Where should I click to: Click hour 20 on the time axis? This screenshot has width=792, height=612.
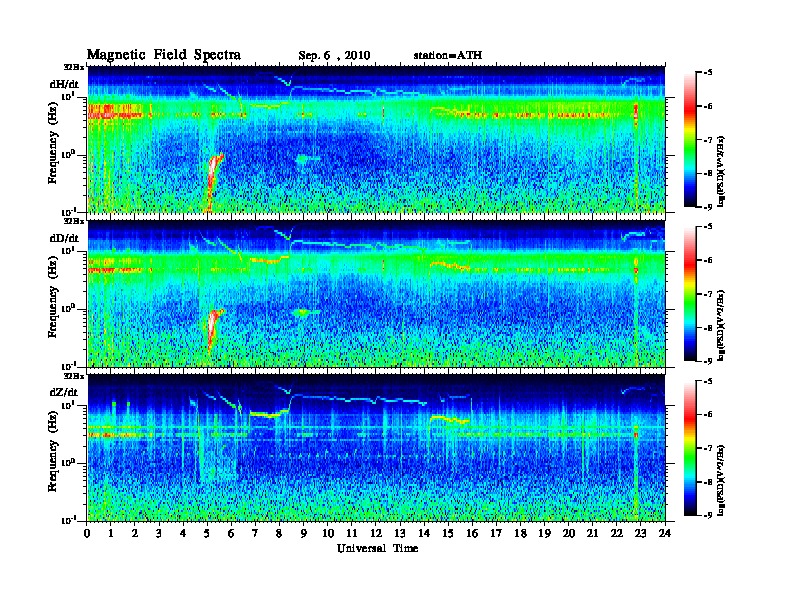569,533
